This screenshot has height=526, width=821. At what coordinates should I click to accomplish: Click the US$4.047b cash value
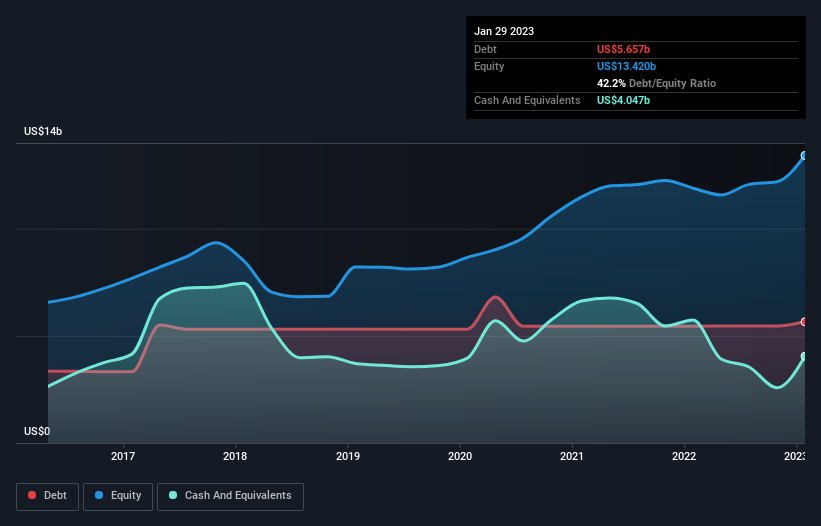click(x=623, y=100)
